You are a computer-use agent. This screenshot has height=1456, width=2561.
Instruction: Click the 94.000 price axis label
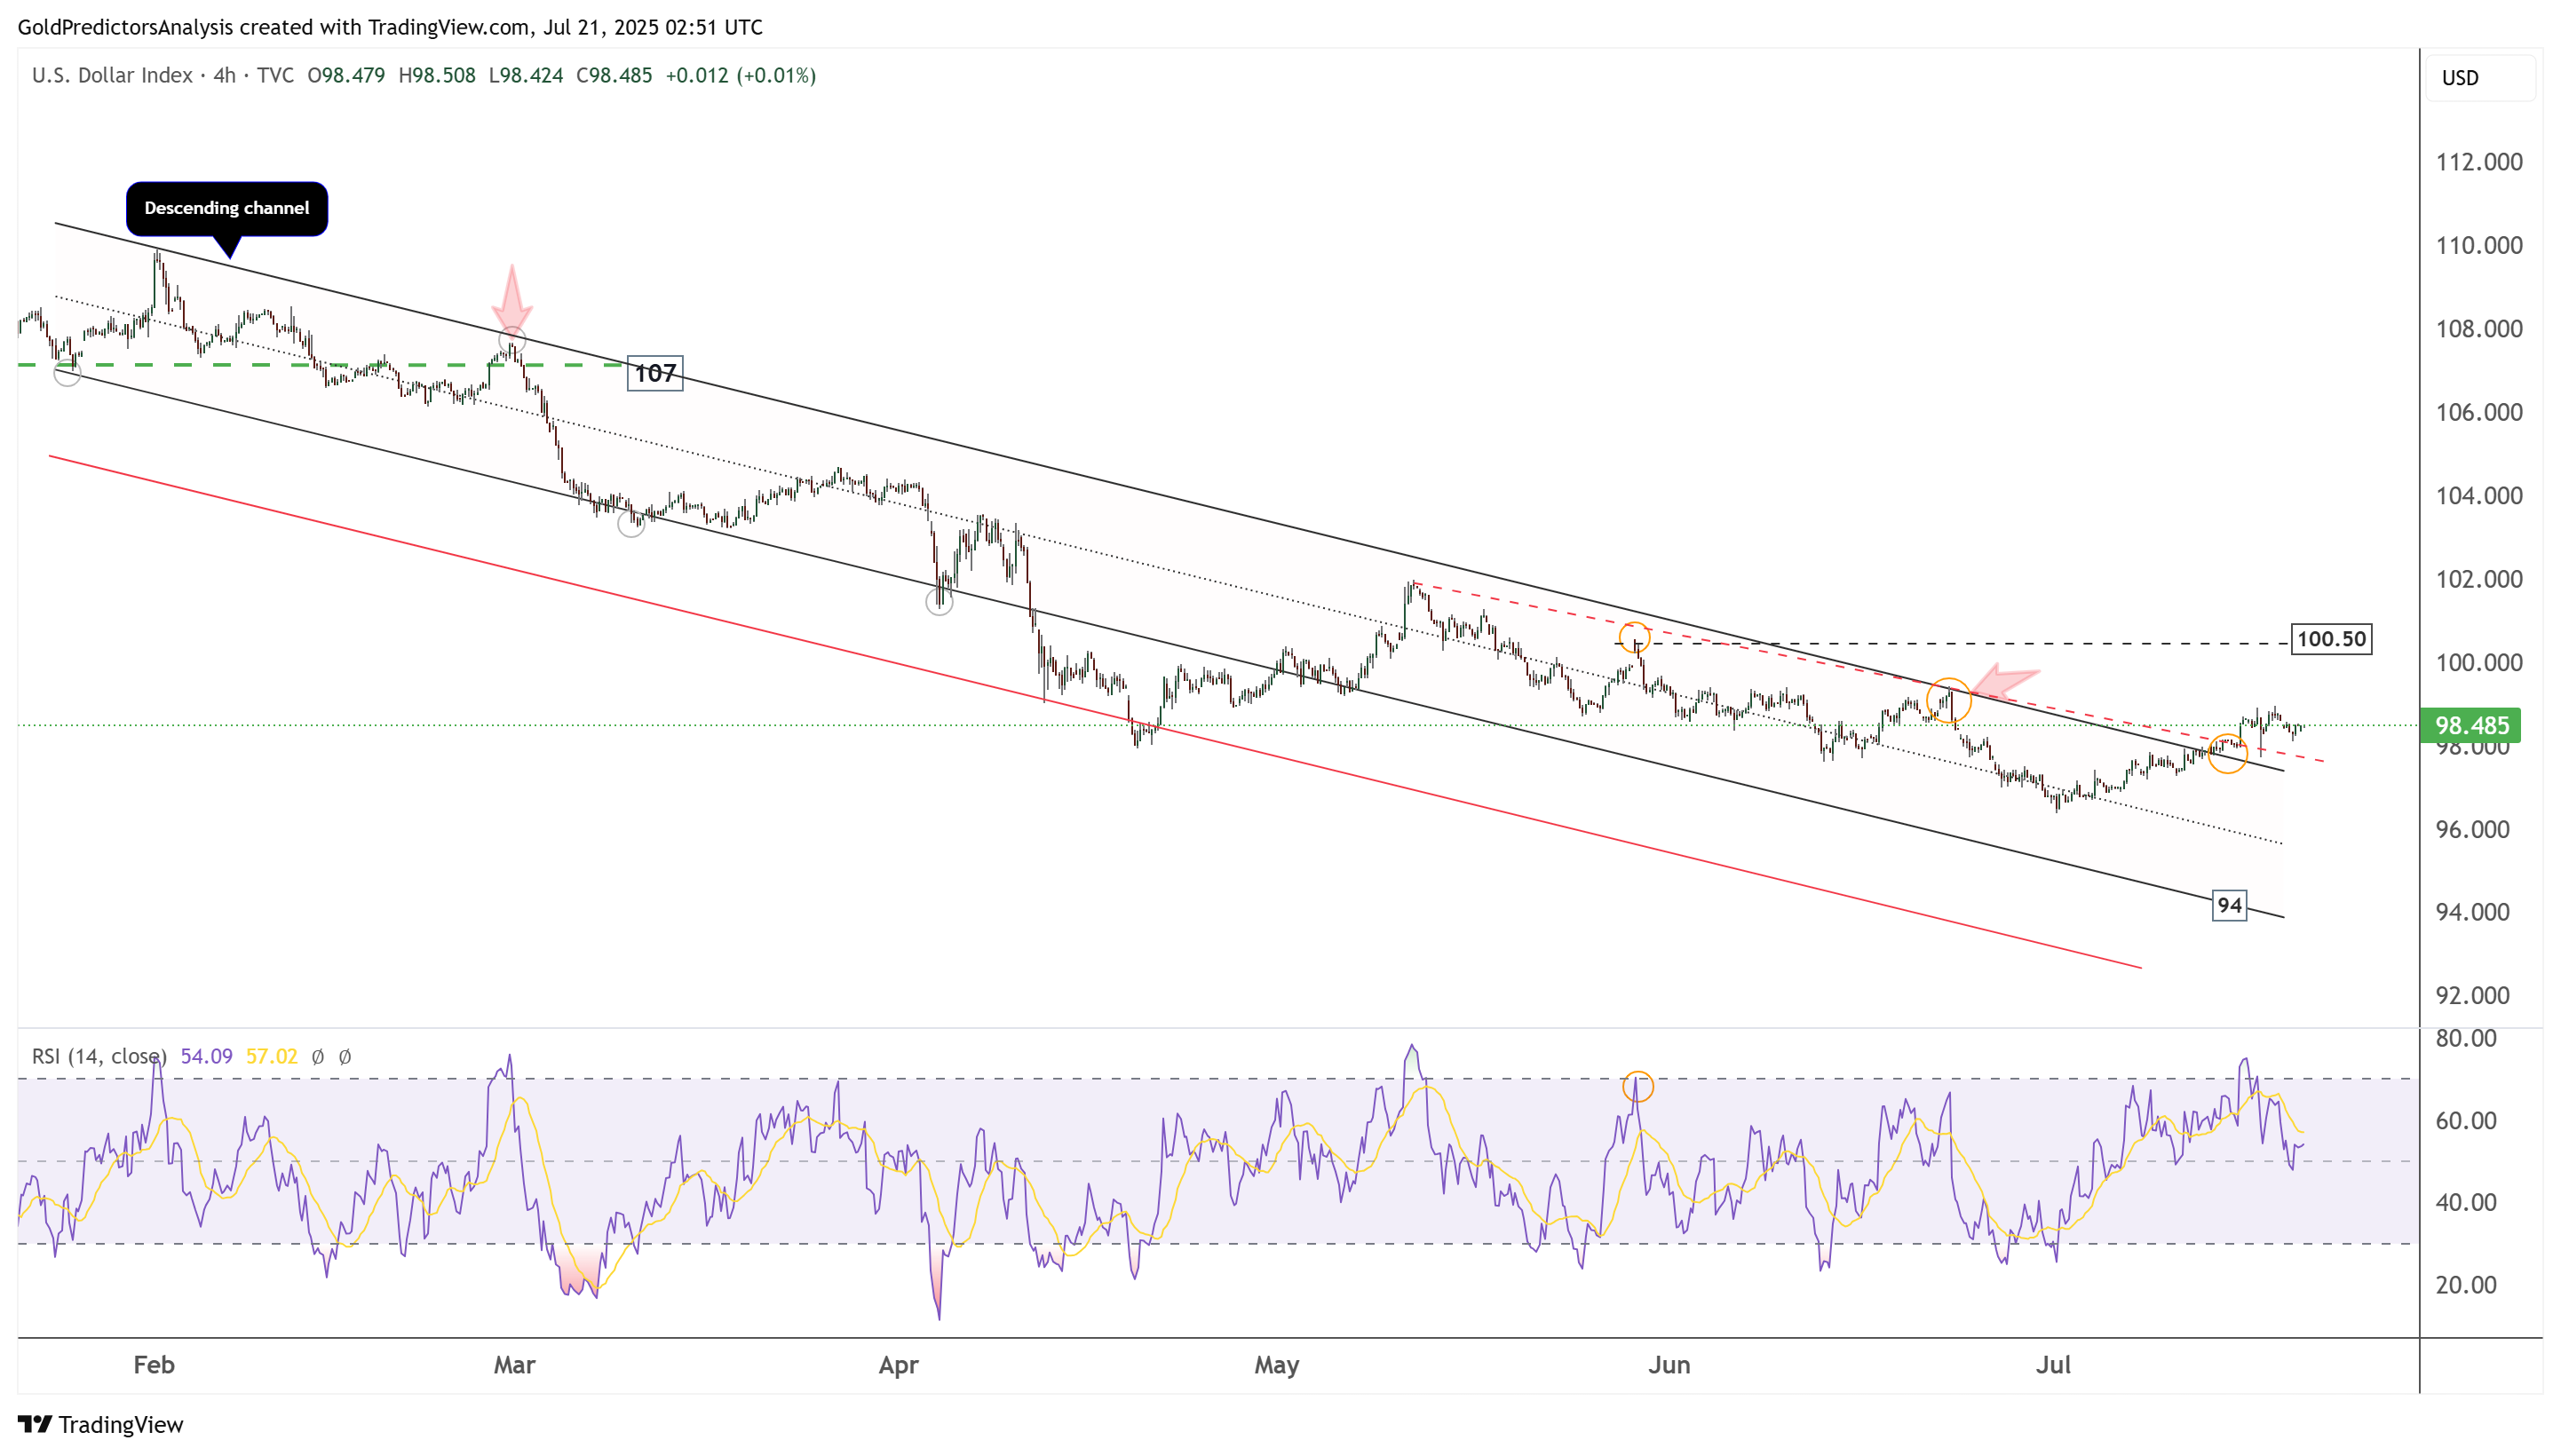[2472, 912]
